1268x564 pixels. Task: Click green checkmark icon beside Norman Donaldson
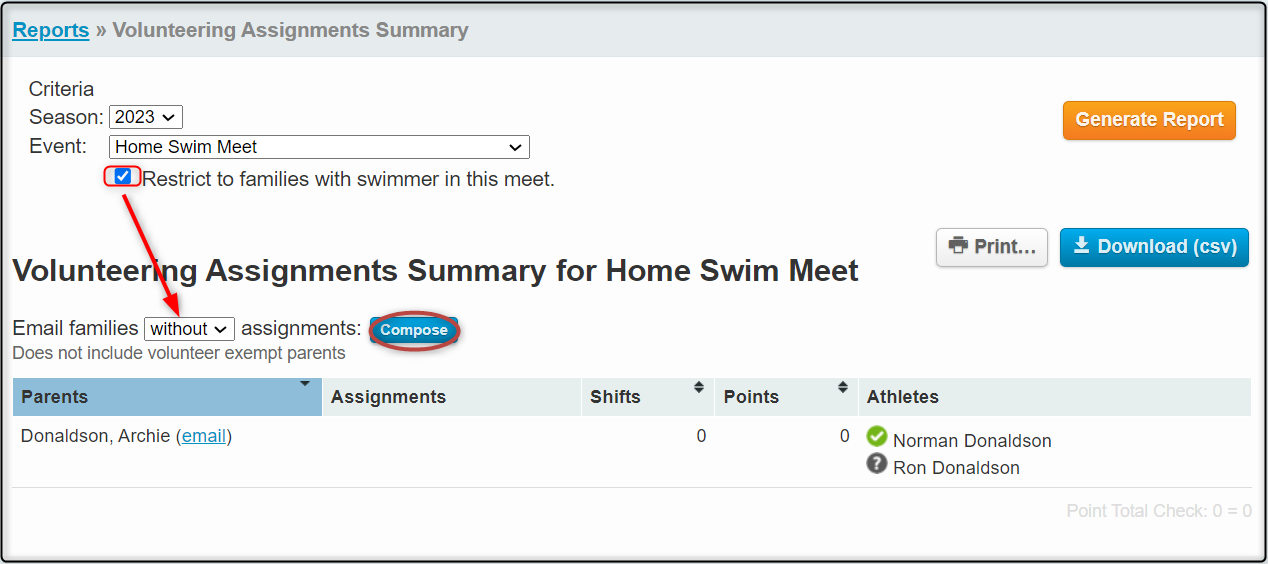[877, 436]
